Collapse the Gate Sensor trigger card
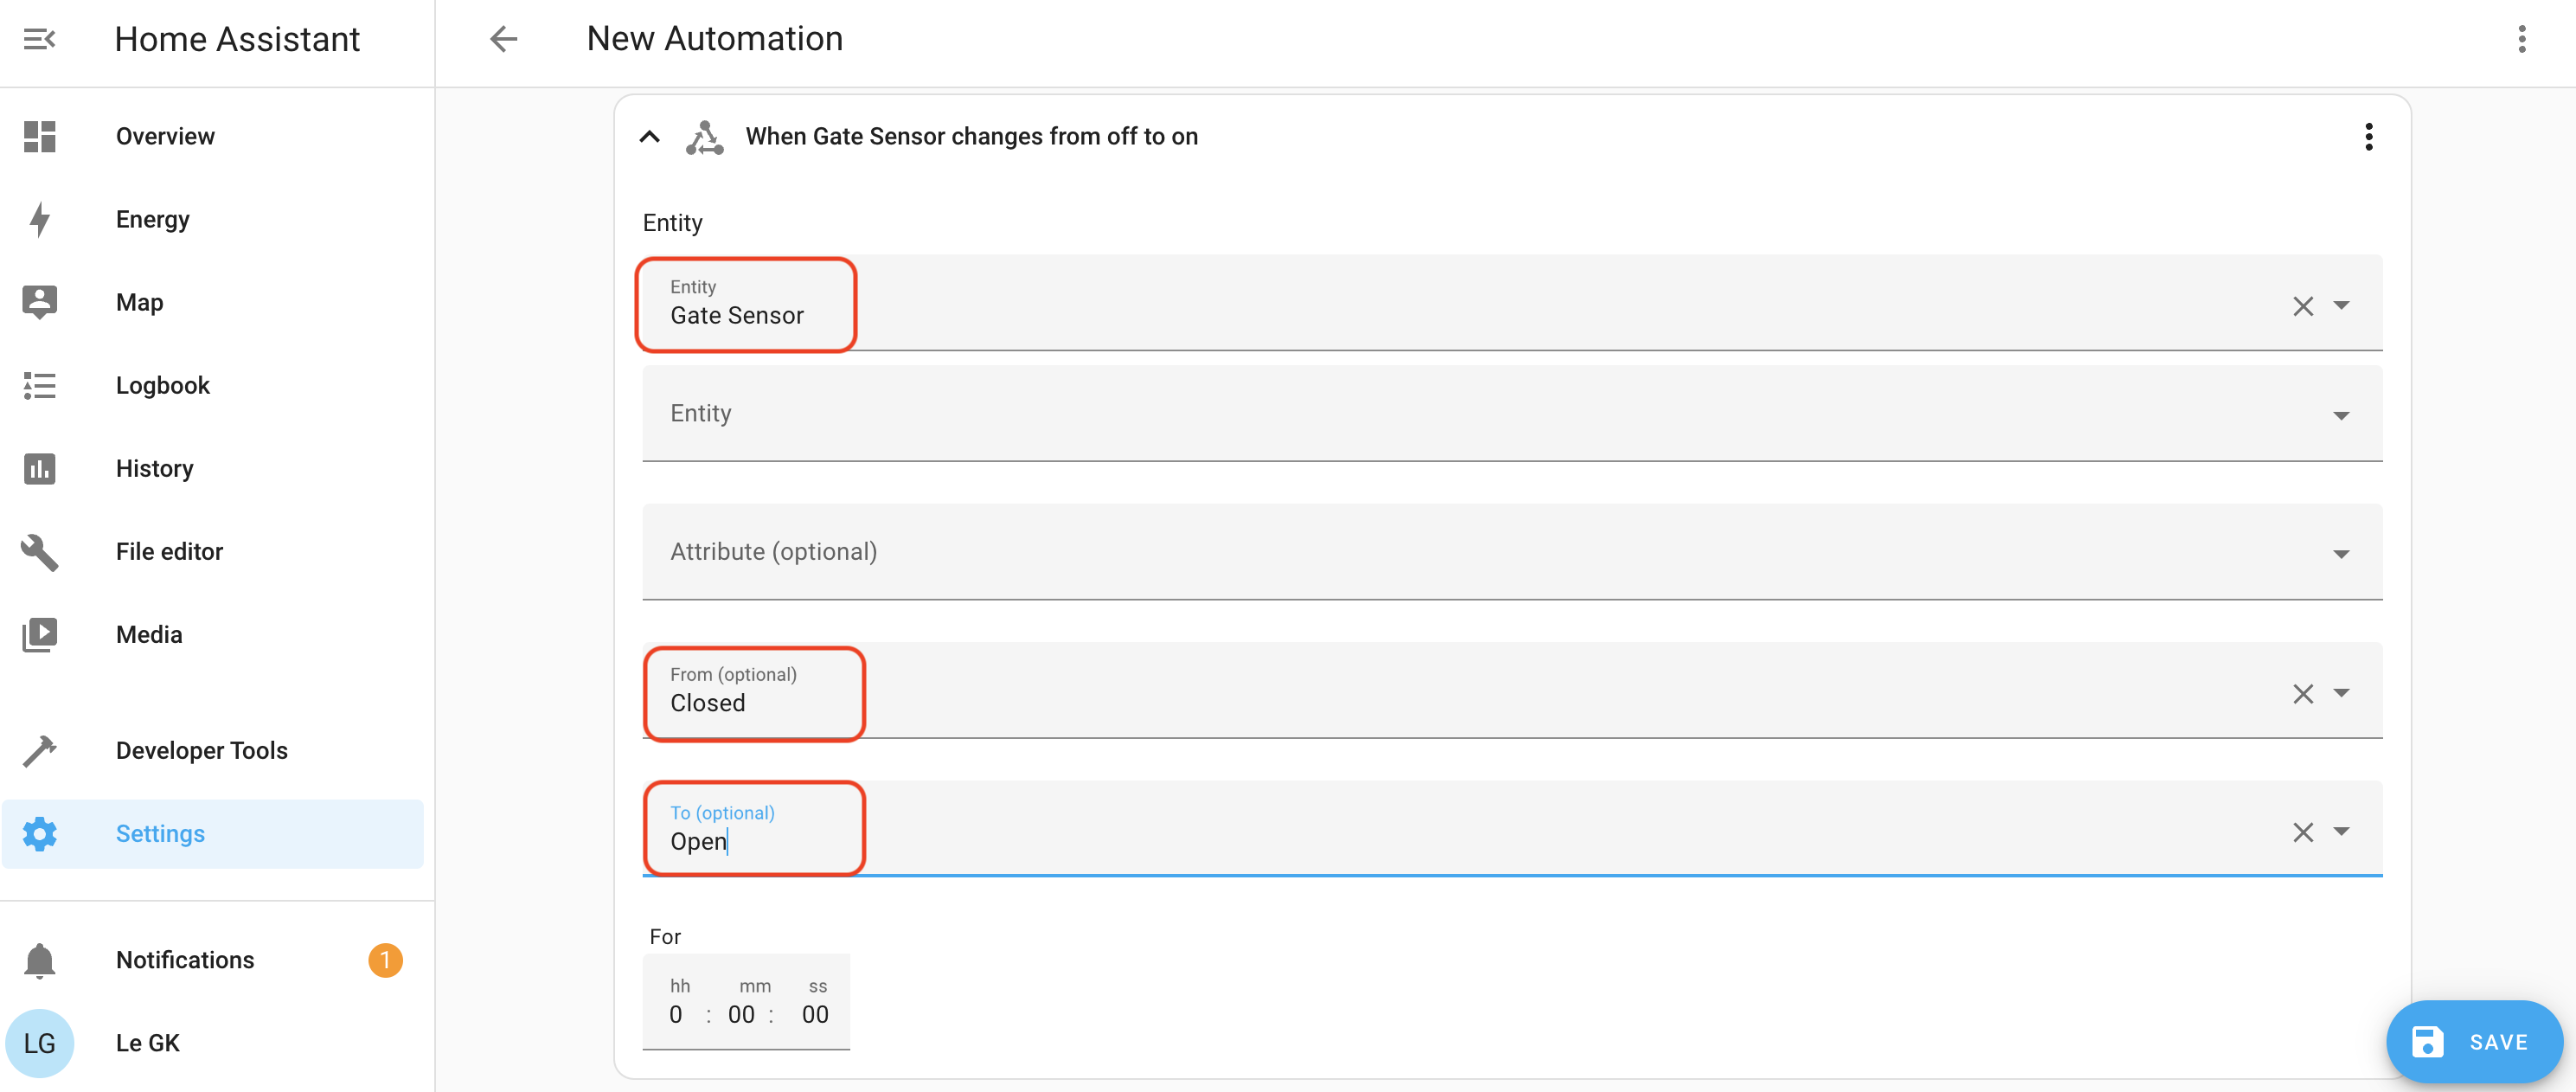The height and width of the screenshot is (1092, 2576). [x=649, y=136]
